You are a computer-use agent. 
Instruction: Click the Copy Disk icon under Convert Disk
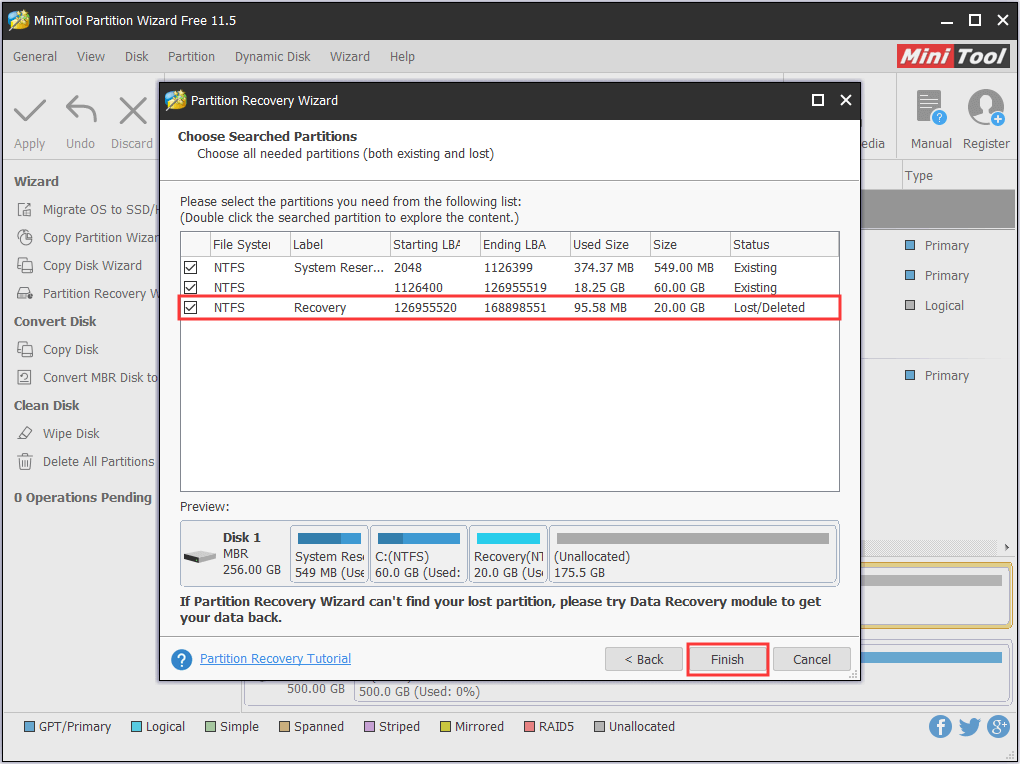[x=25, y=349]
